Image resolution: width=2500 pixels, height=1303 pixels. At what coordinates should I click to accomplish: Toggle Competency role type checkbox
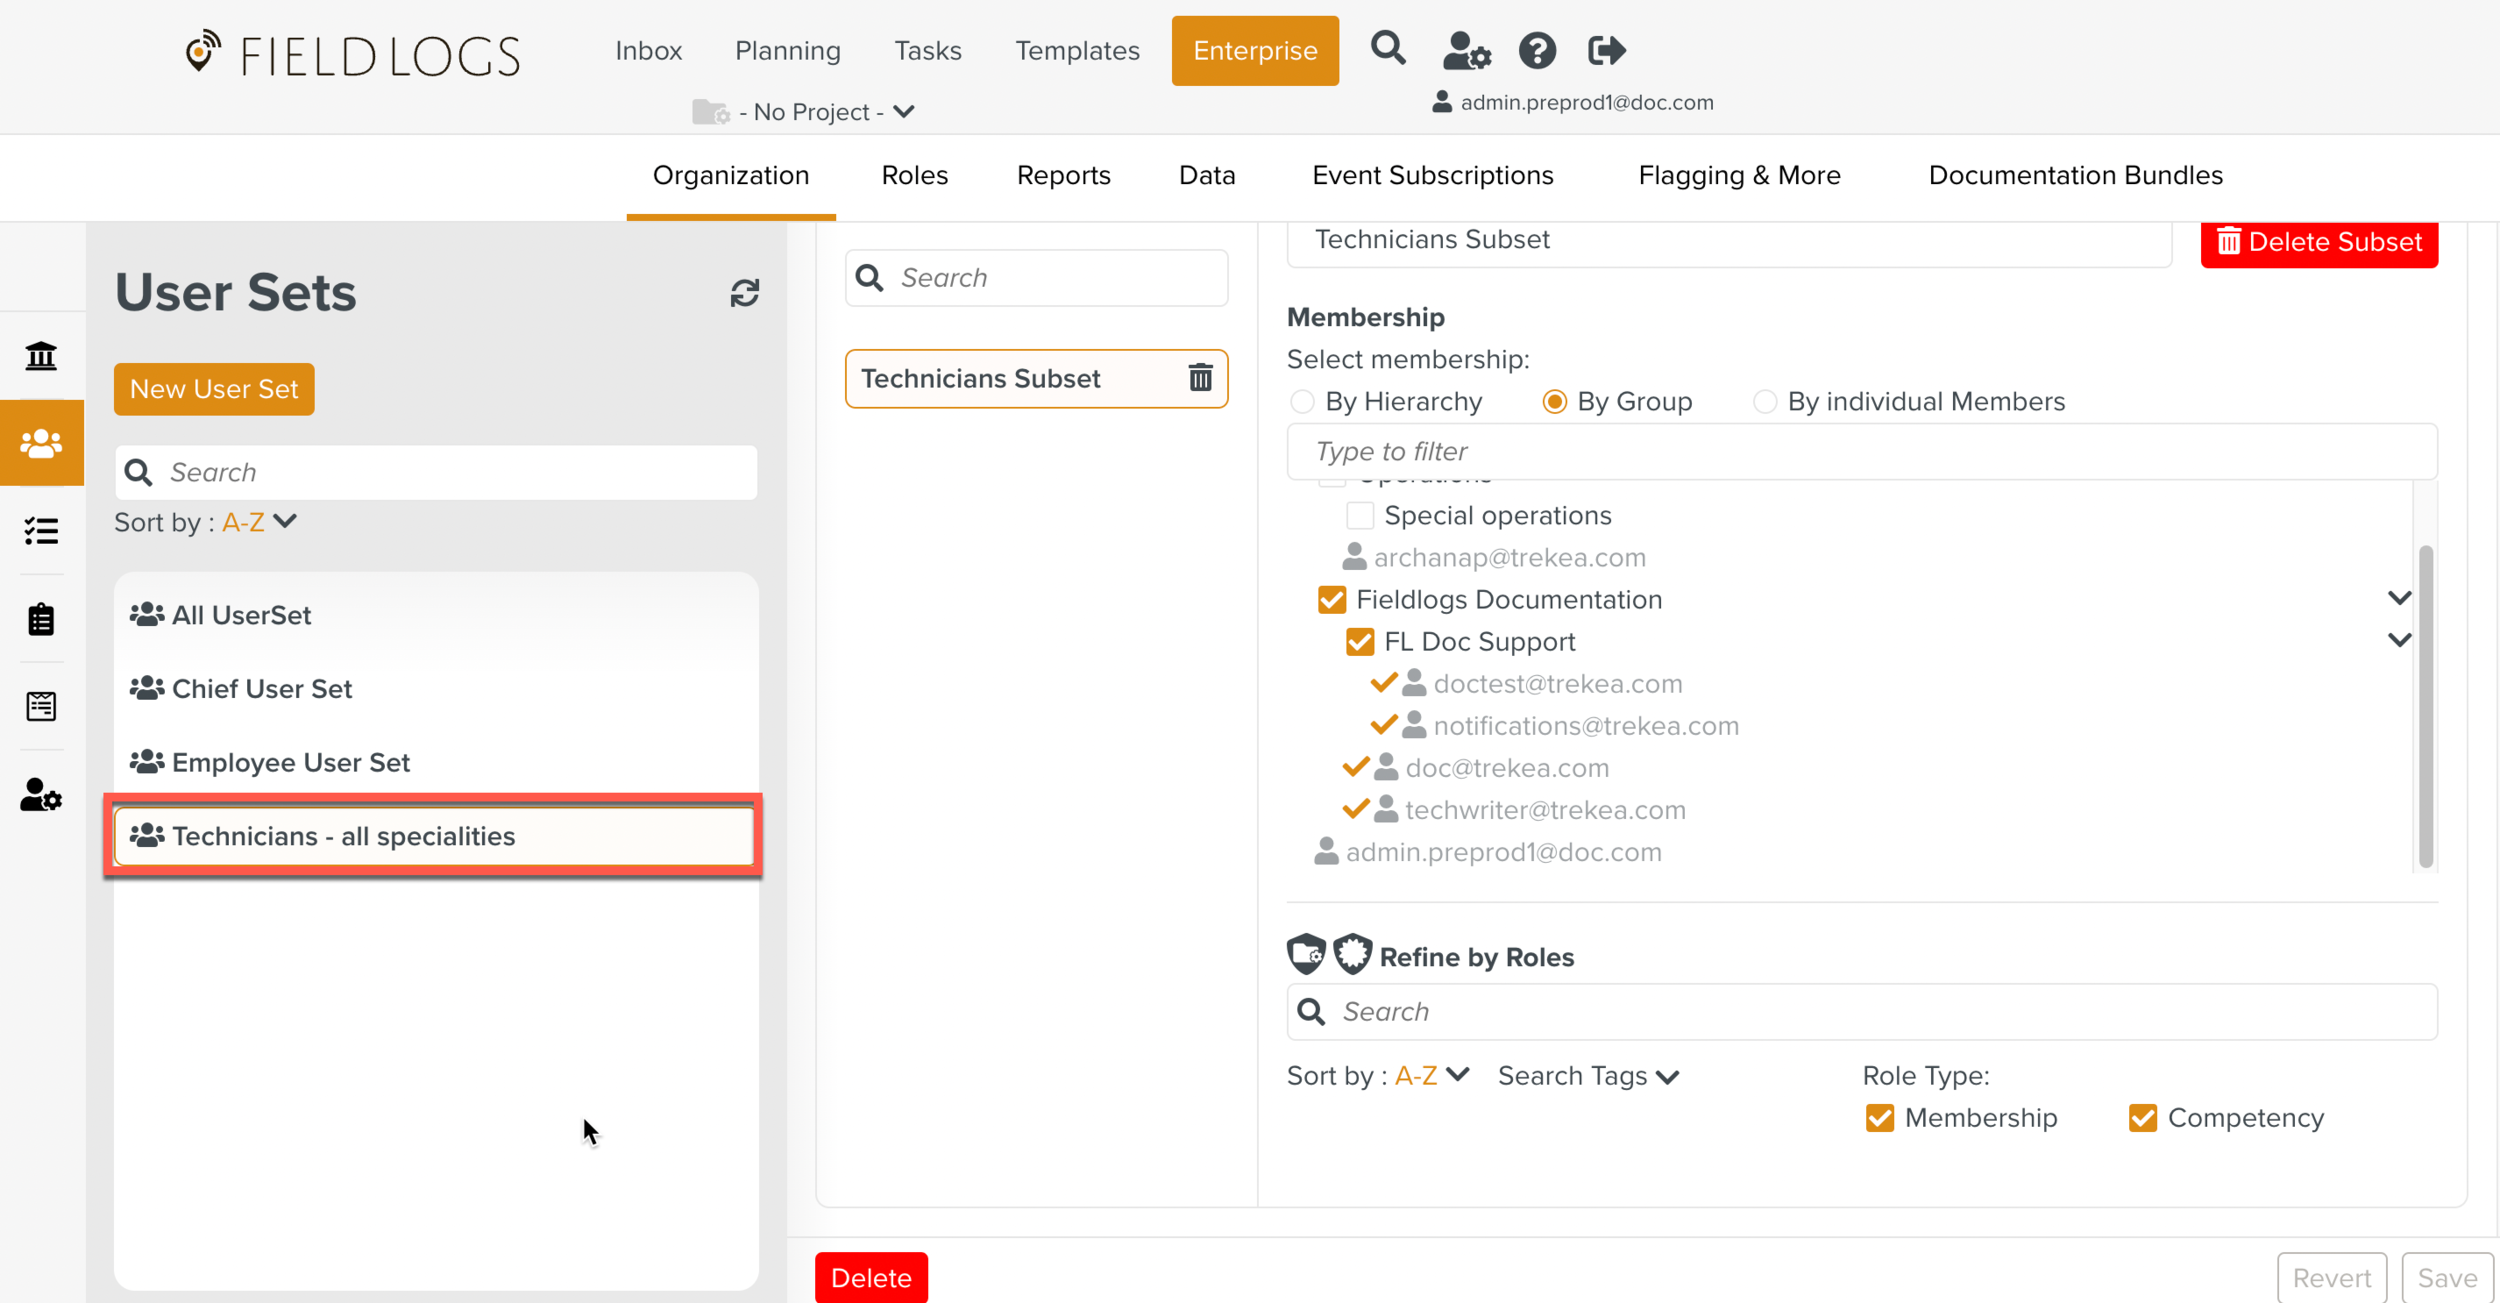click(2142, 1118)
